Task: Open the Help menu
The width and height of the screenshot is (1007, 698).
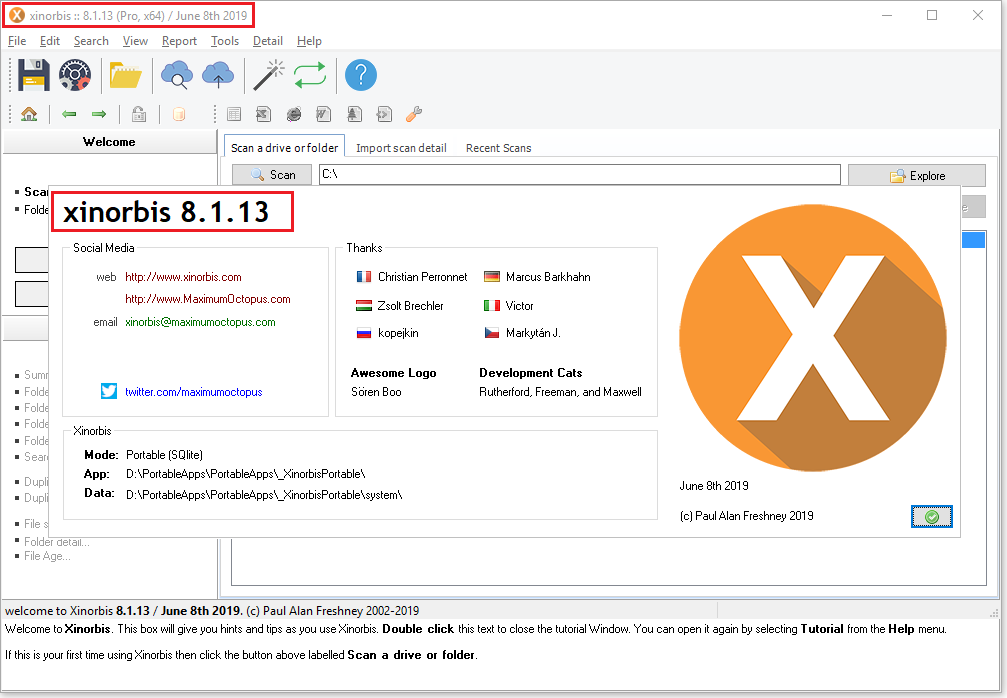Action: click(x=309, y=41)
